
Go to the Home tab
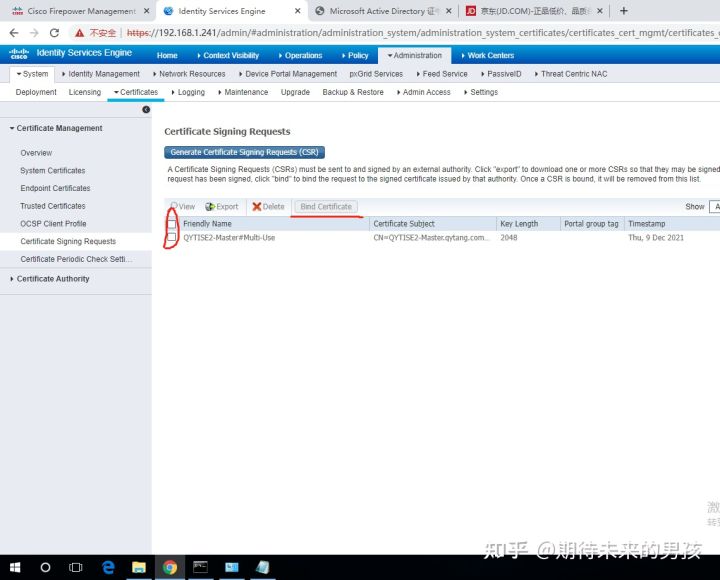pos(167,55)
